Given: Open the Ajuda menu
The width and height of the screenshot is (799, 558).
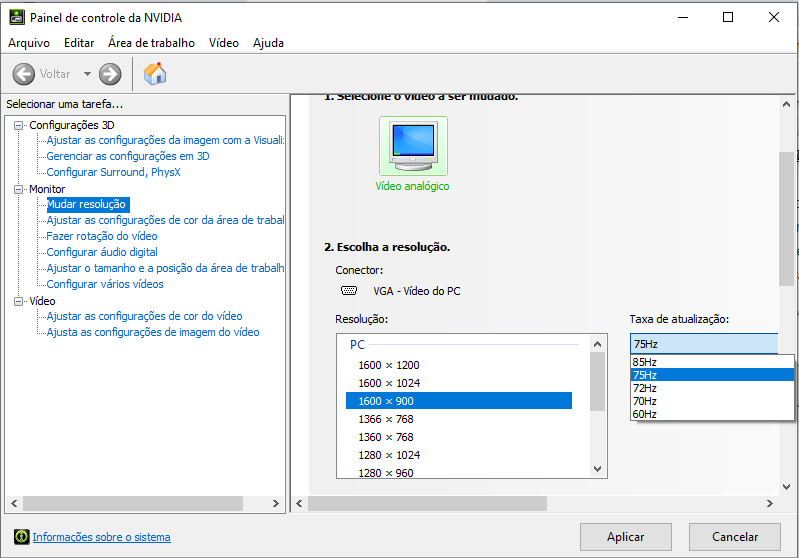Looking at the screenshot, I should pos(269,43).
